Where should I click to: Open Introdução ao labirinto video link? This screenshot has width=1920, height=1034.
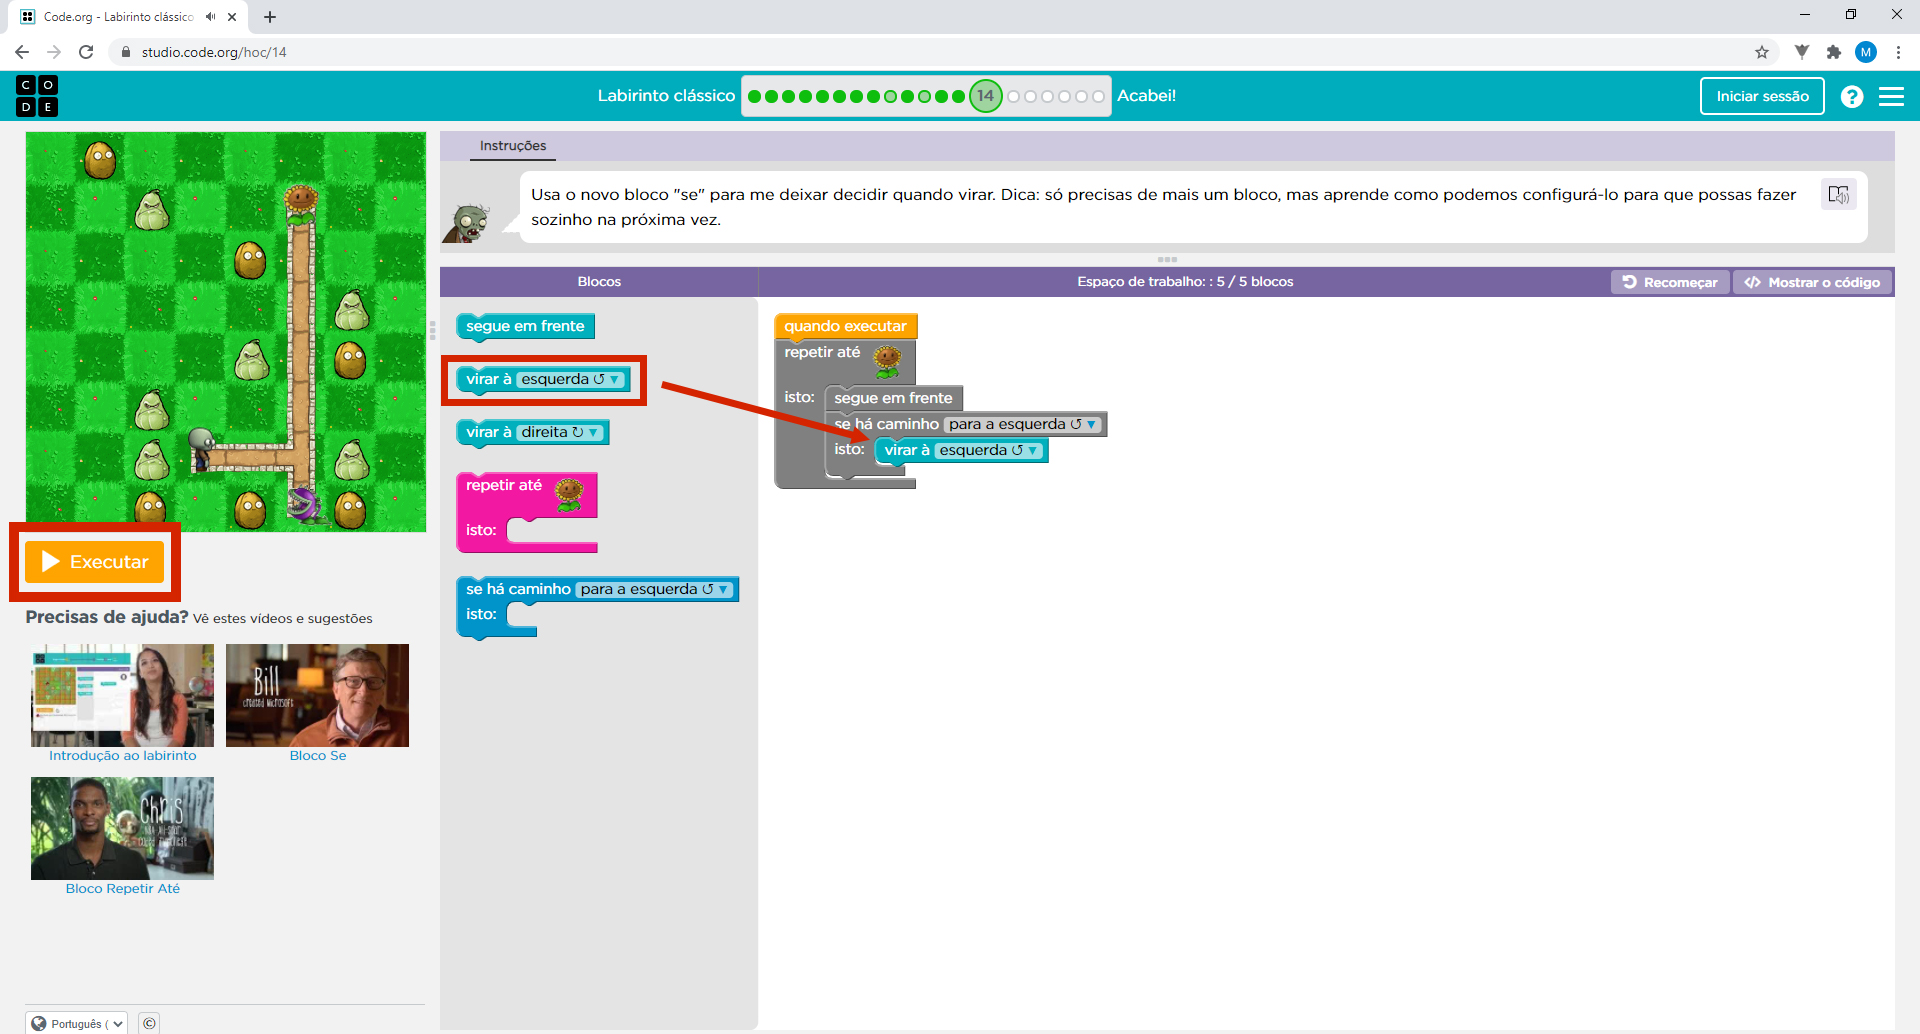coord(123,756)
